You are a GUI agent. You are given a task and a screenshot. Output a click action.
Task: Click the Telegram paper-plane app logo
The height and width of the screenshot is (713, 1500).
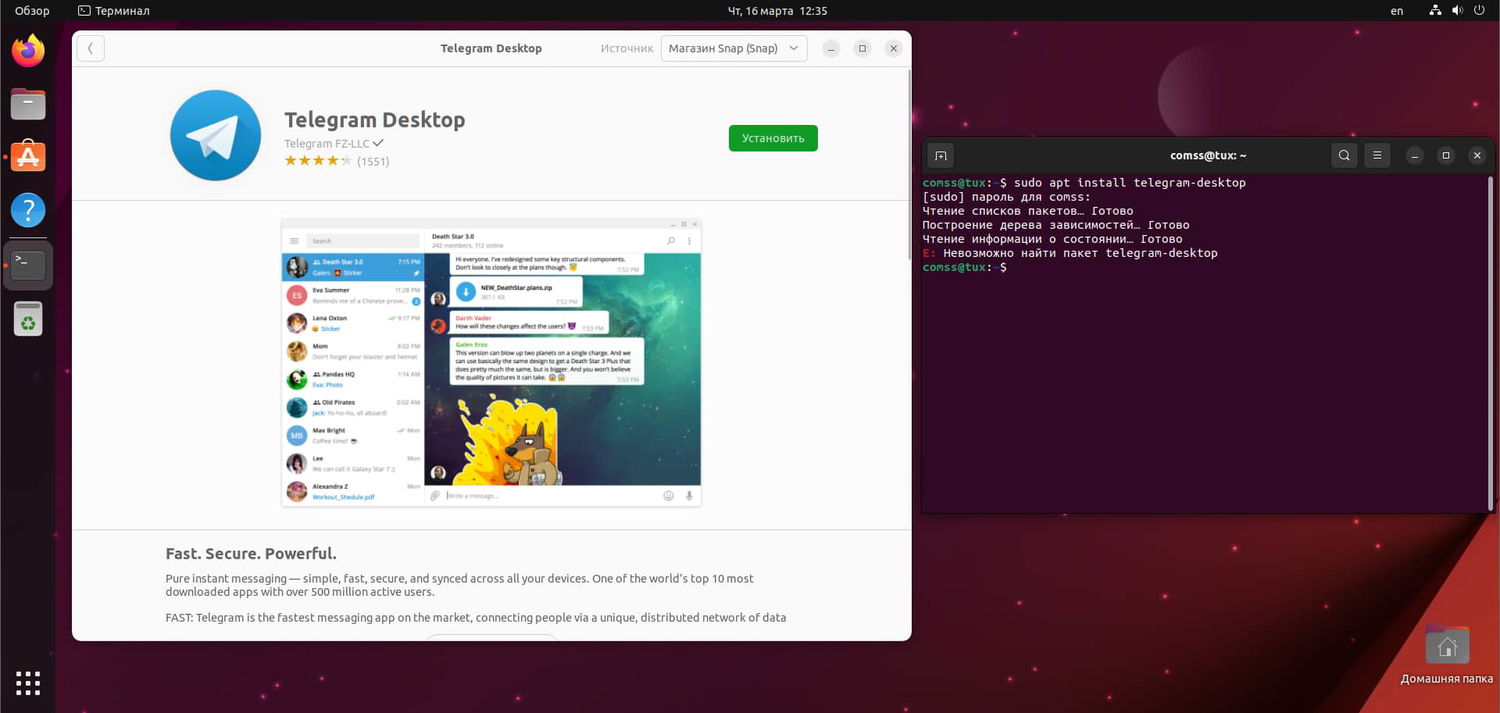coord(215,135)
